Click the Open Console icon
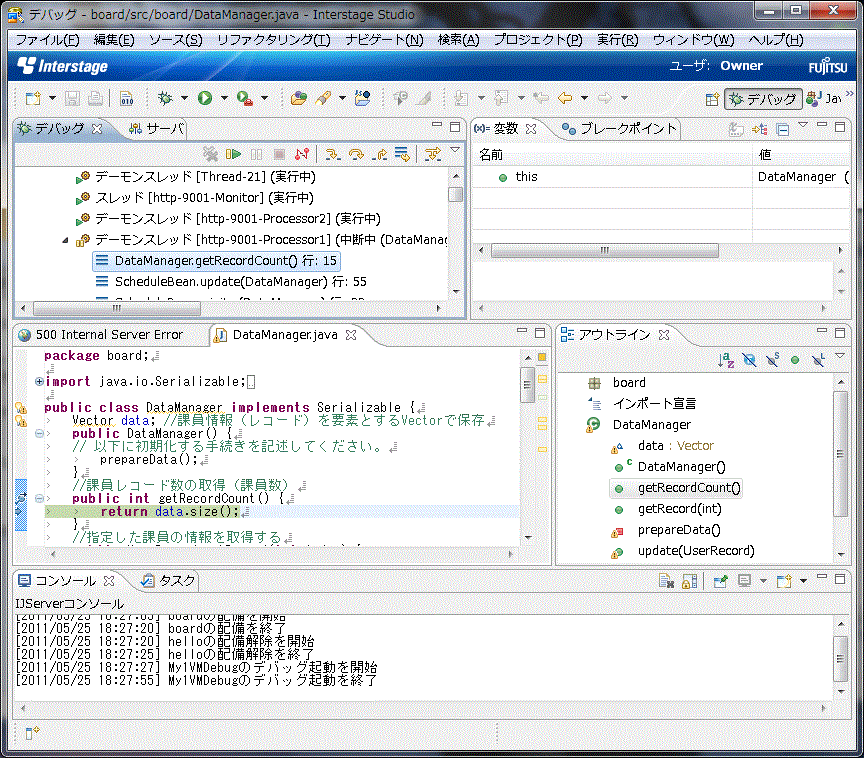Screen dimensions: 864x758 coord(784,581)
